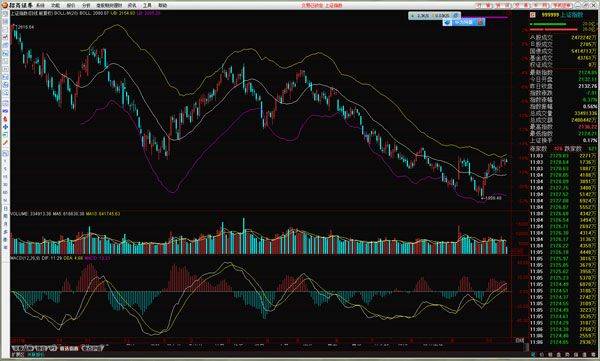Open the 系统 menu
Screen dimensions: 600x361
point(40,5)
